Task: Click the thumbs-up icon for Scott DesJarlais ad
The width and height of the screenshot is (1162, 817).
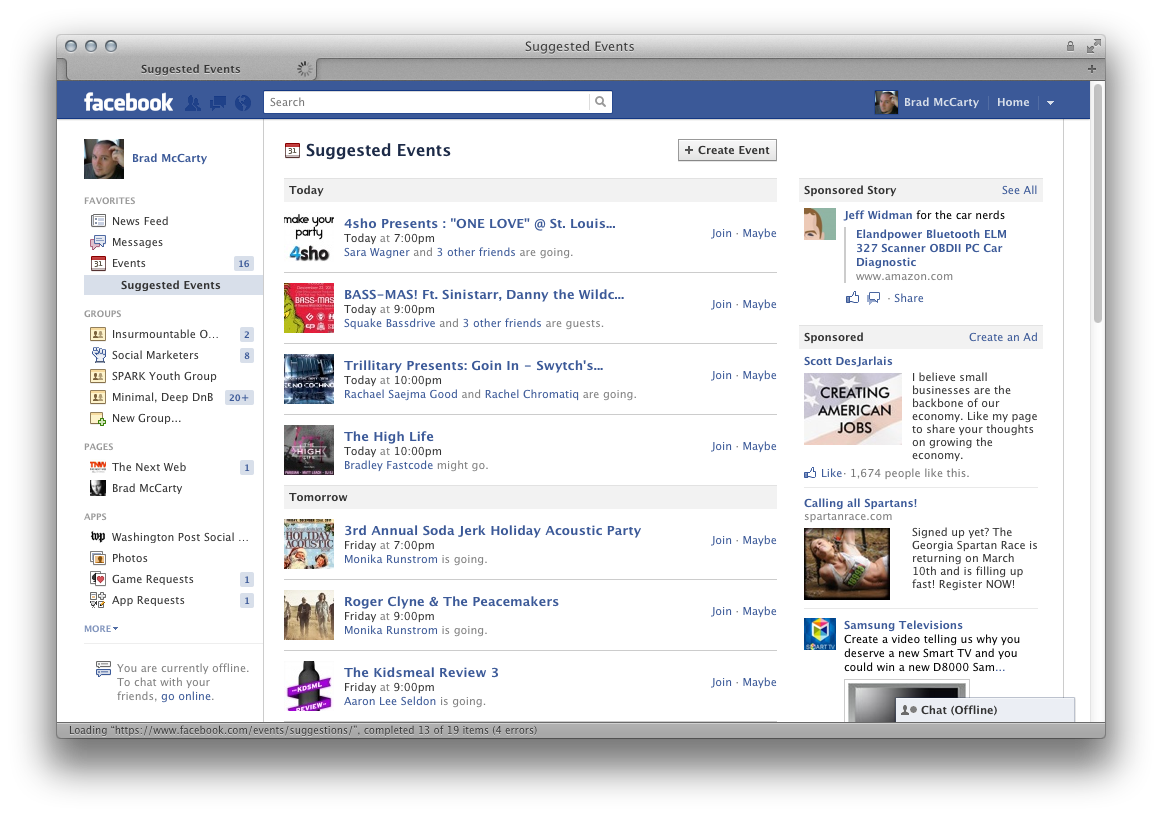Action: pyautogui.click(x=811, y=473)
